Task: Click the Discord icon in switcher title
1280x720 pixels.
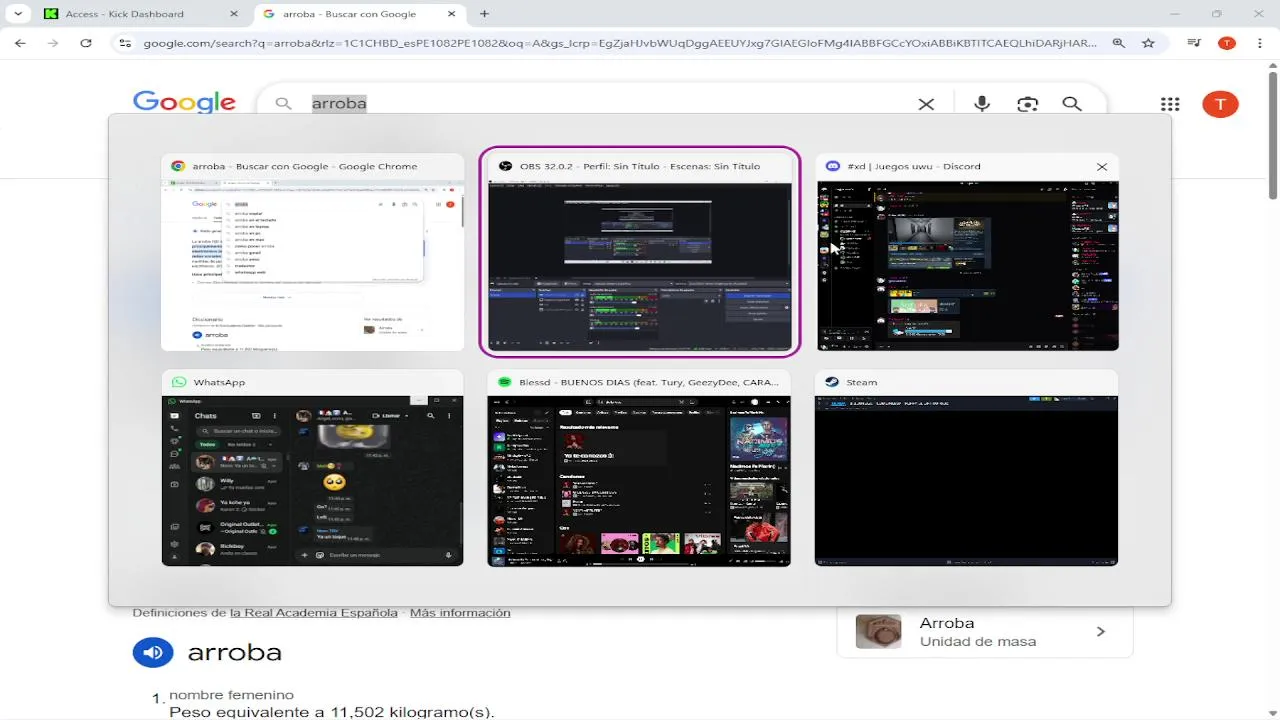Action: click(x=832, y=167)
